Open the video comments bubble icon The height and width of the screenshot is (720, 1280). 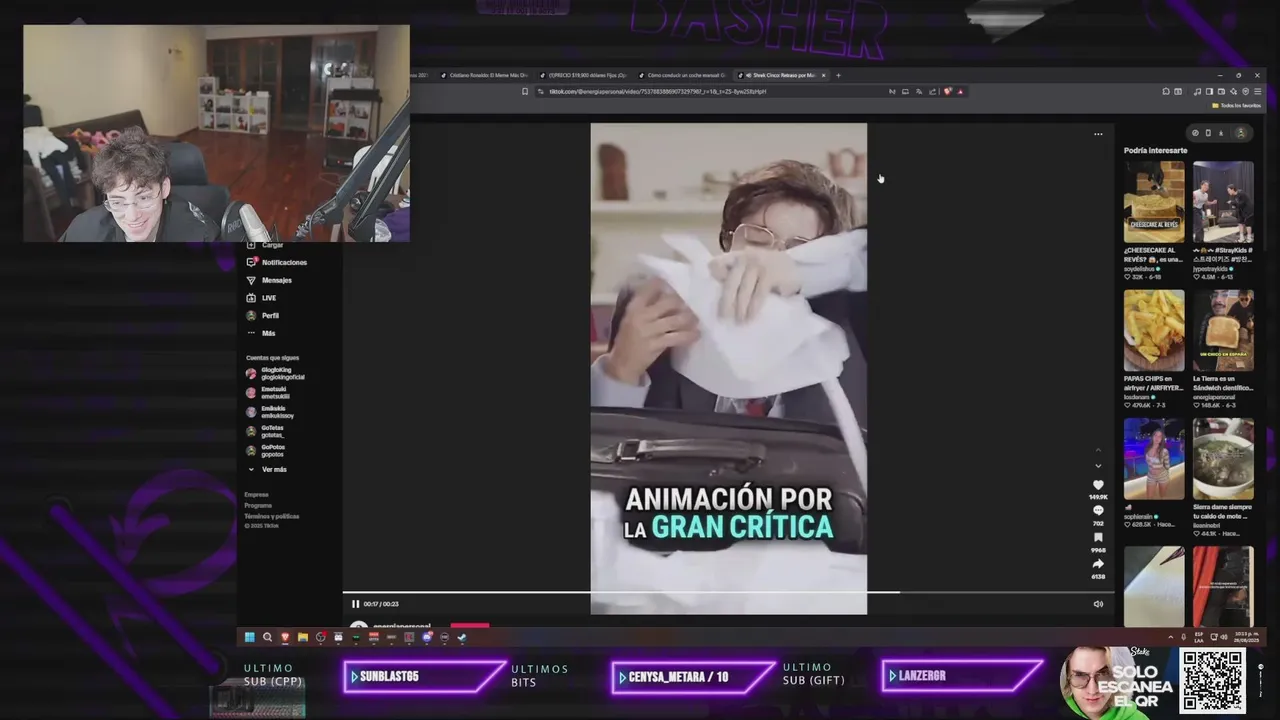[1098, 511]
